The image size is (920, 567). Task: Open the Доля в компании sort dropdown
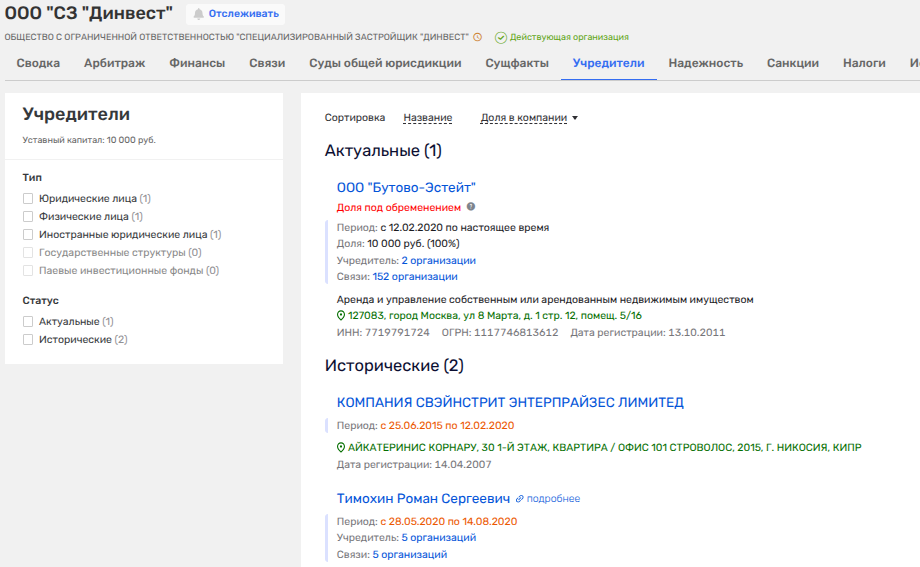coord(529,118)
